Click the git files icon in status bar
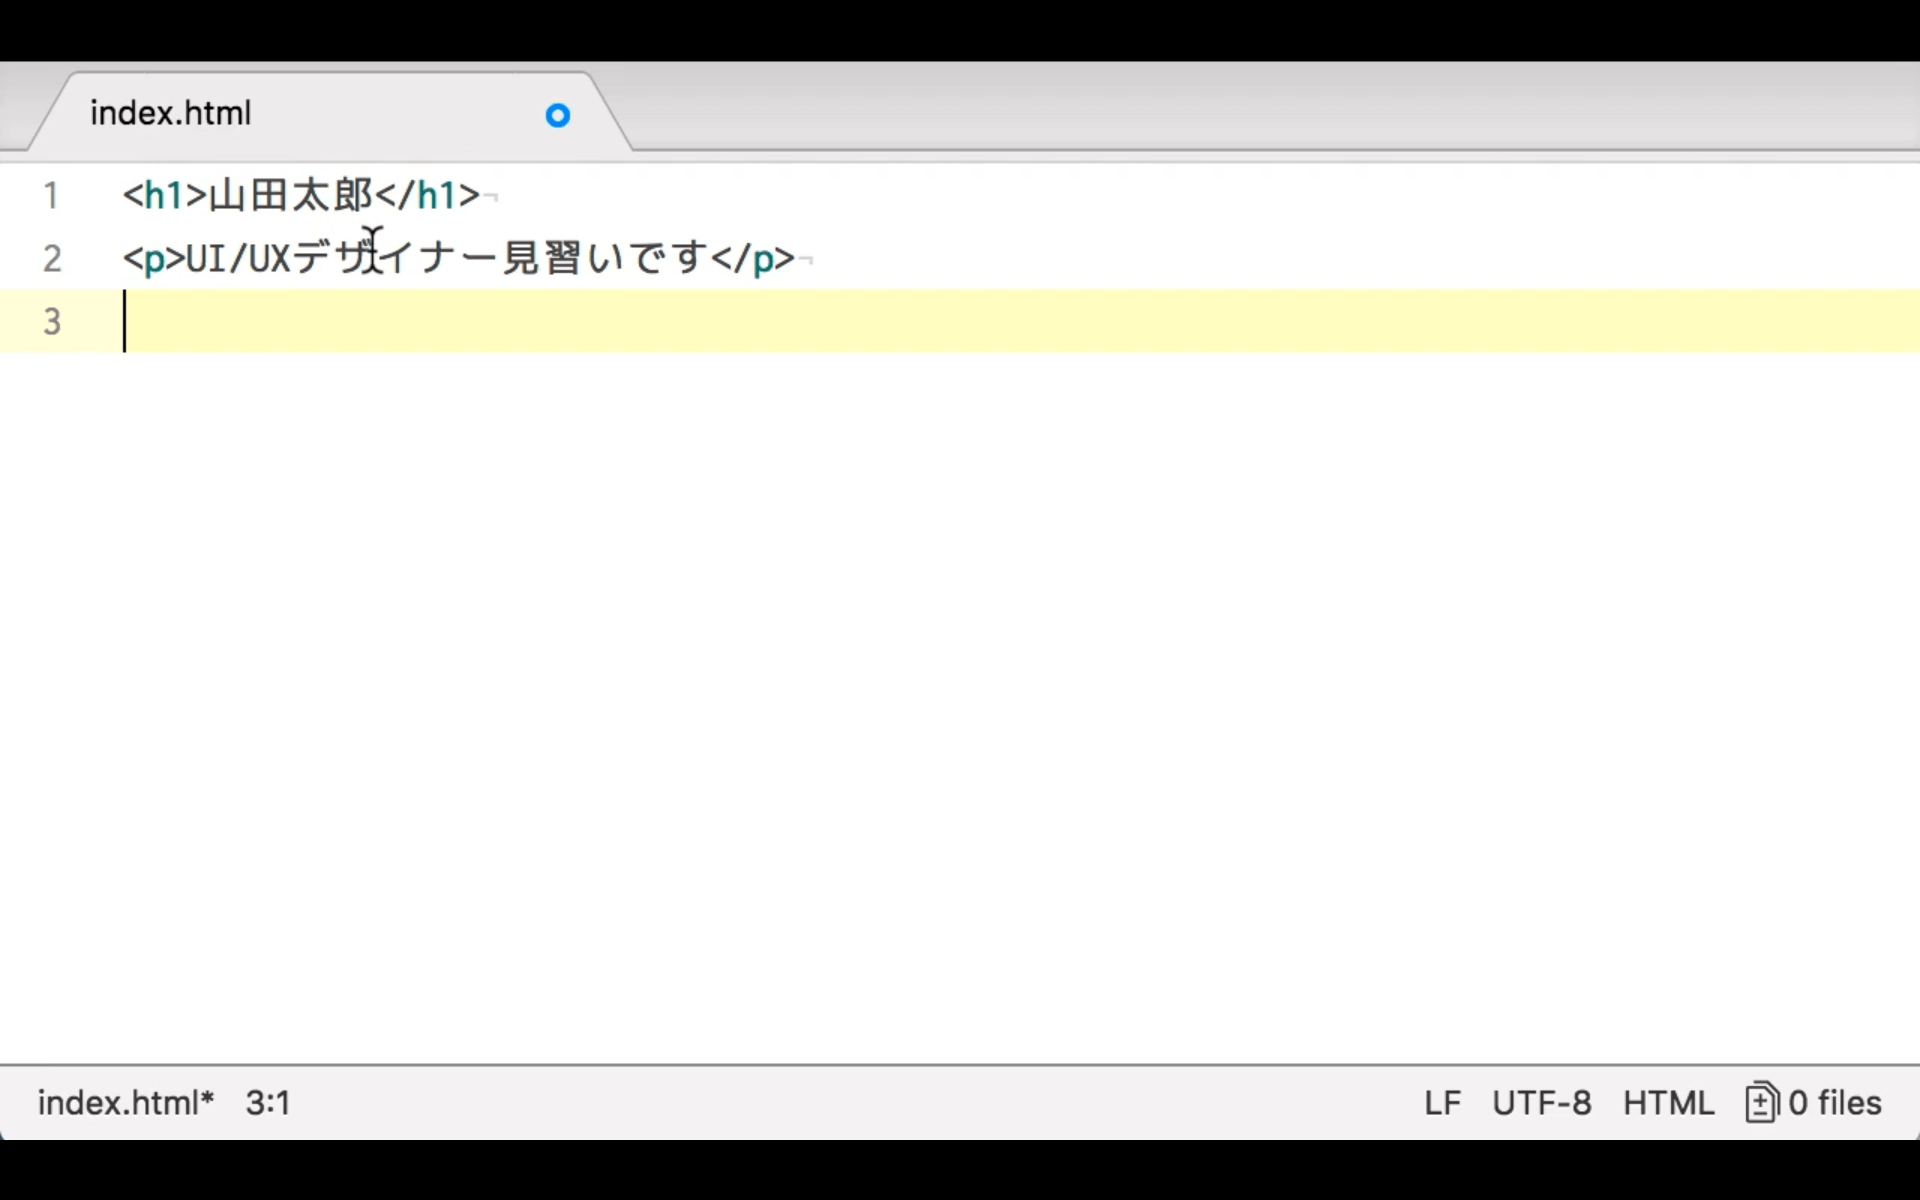The height and width of the screenshot is (1200, 1920). point(1761,1103)
